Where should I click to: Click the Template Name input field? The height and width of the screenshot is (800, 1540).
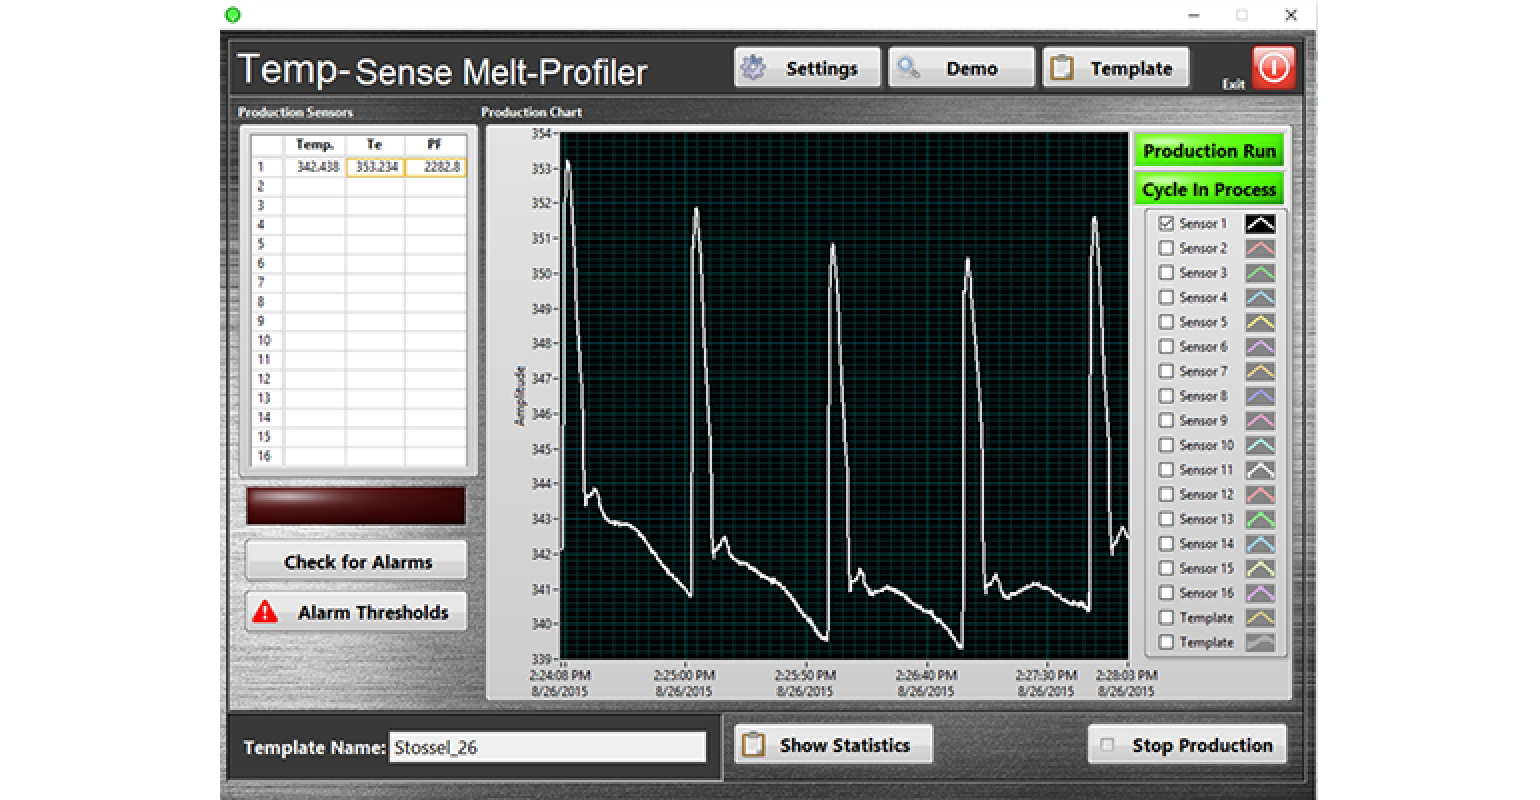[547, 747]
